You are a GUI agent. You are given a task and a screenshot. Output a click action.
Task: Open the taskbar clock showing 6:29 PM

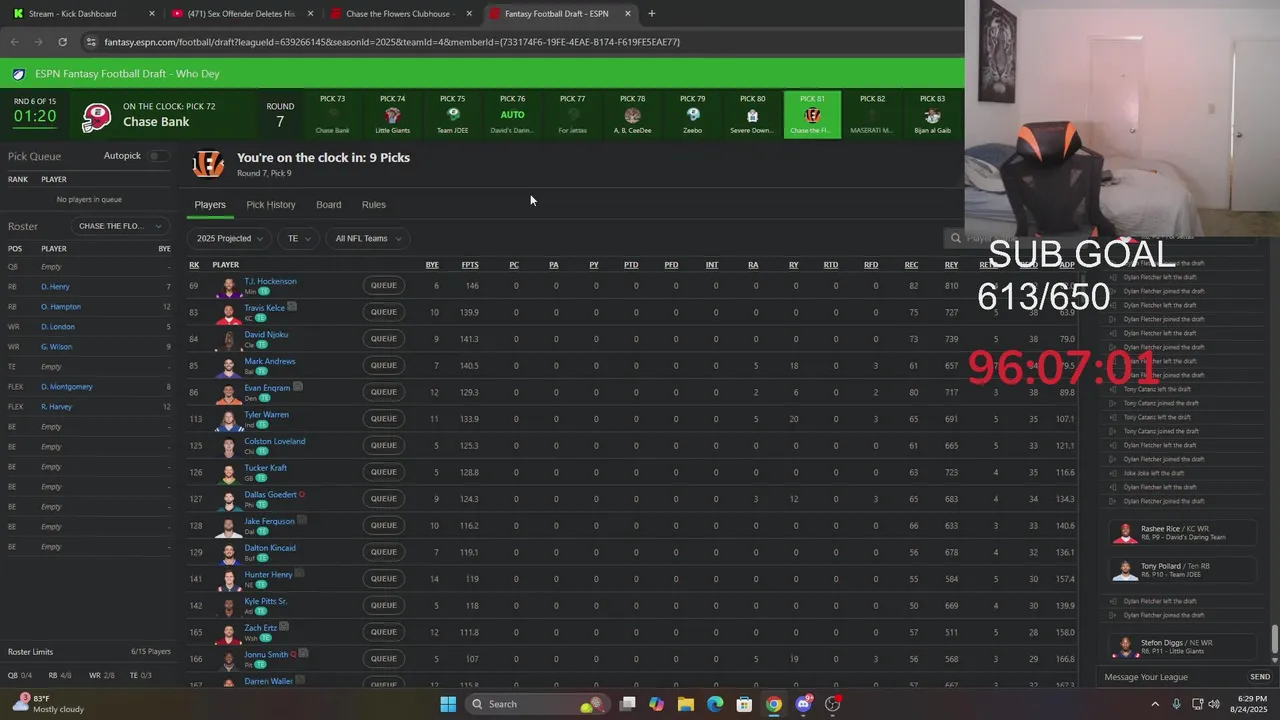pyautogui.click(x=1249, y=704)
